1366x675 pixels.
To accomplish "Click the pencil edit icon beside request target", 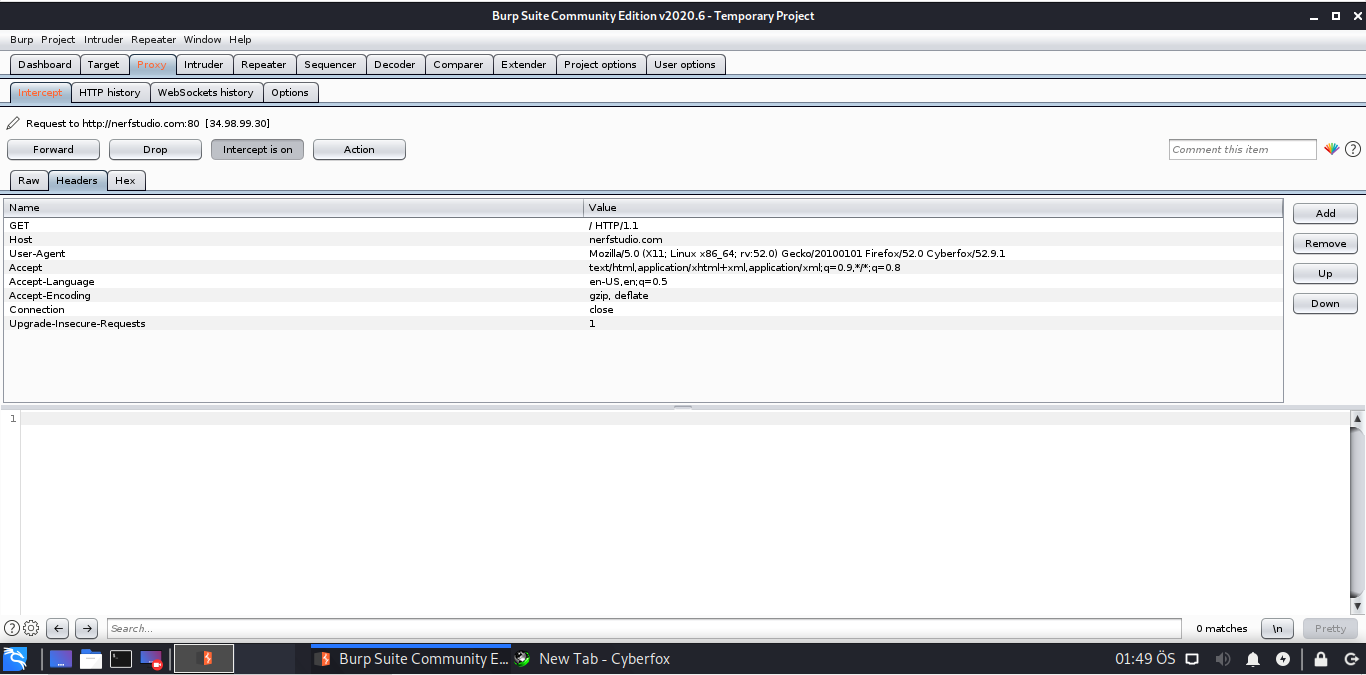I will coord(13,123).
